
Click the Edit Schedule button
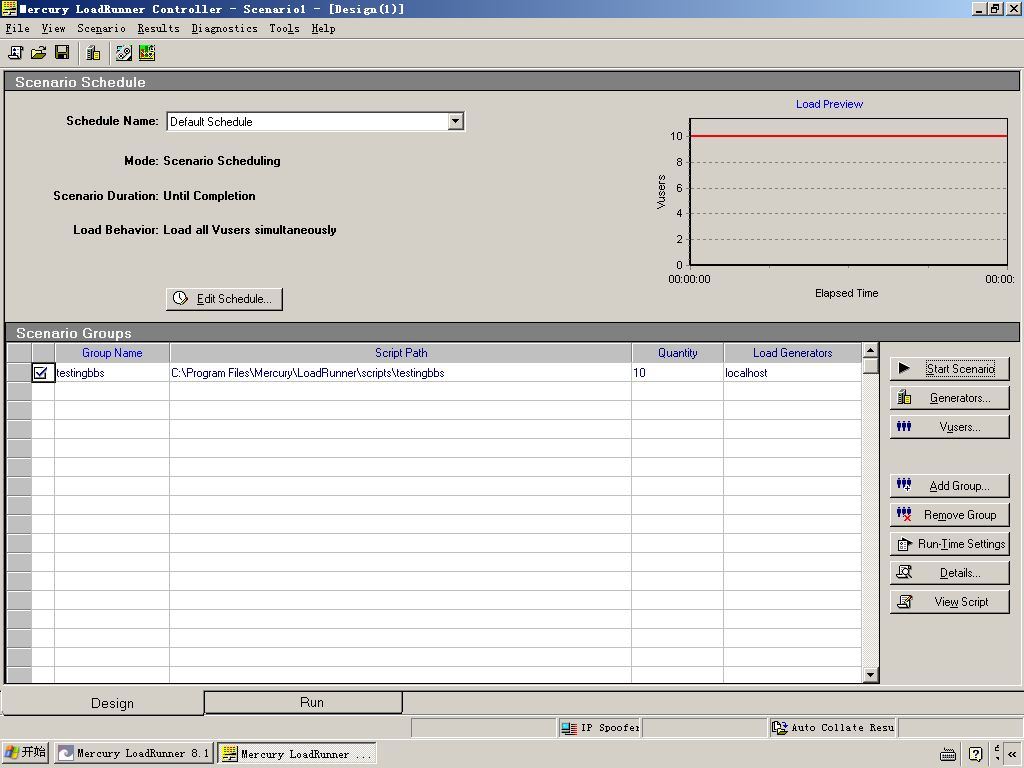coord(224,298)
